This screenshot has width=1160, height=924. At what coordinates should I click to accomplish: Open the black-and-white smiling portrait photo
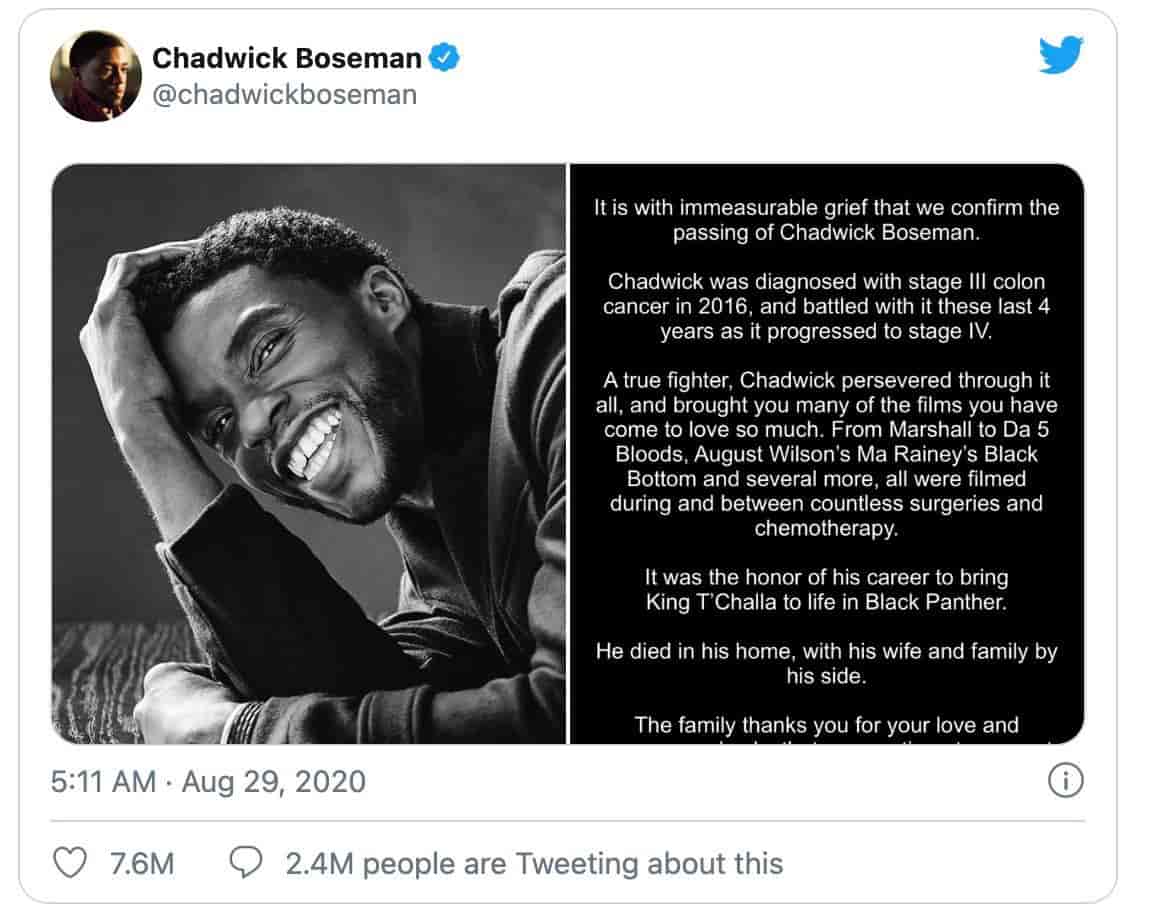pos(308,454)
